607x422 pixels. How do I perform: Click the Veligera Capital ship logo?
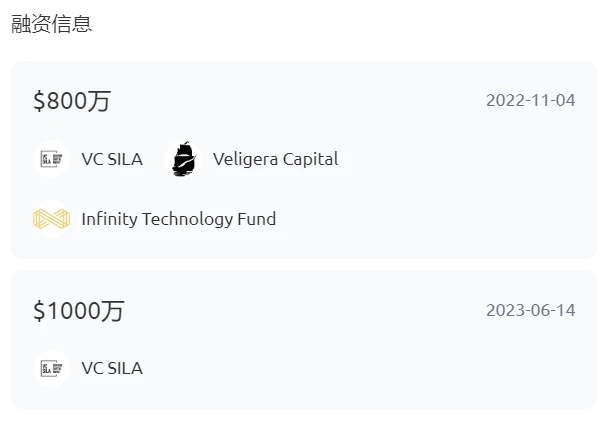click(x=182, y=159)
